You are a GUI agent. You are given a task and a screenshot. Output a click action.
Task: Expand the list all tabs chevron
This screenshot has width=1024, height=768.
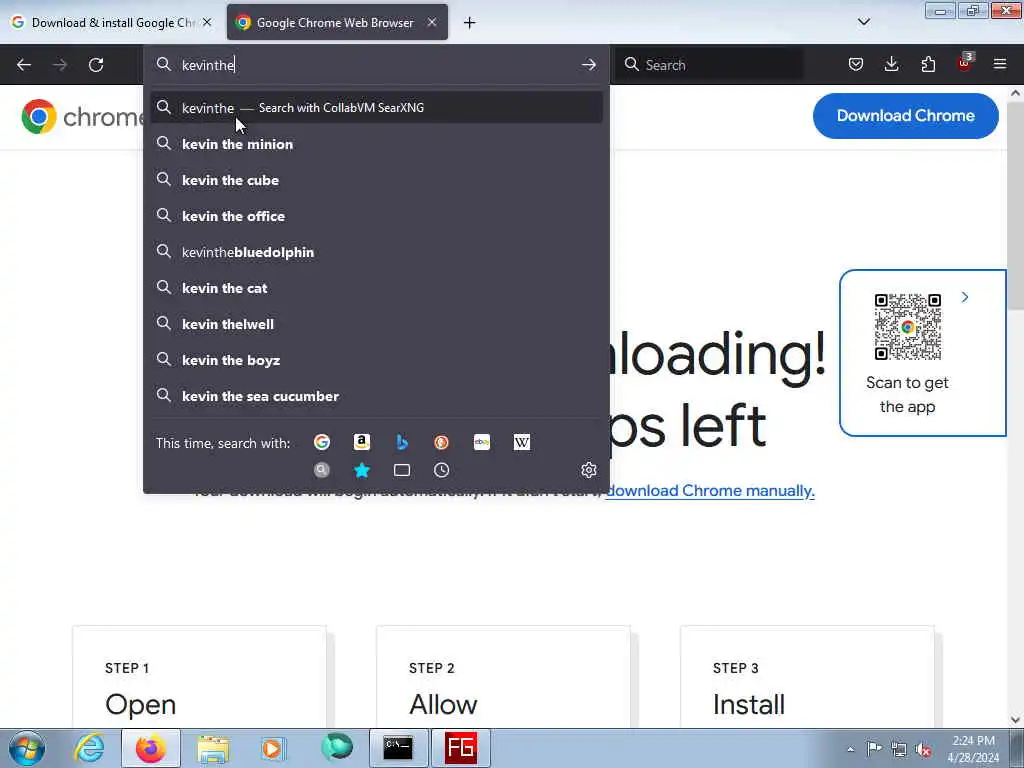(863, 22)
